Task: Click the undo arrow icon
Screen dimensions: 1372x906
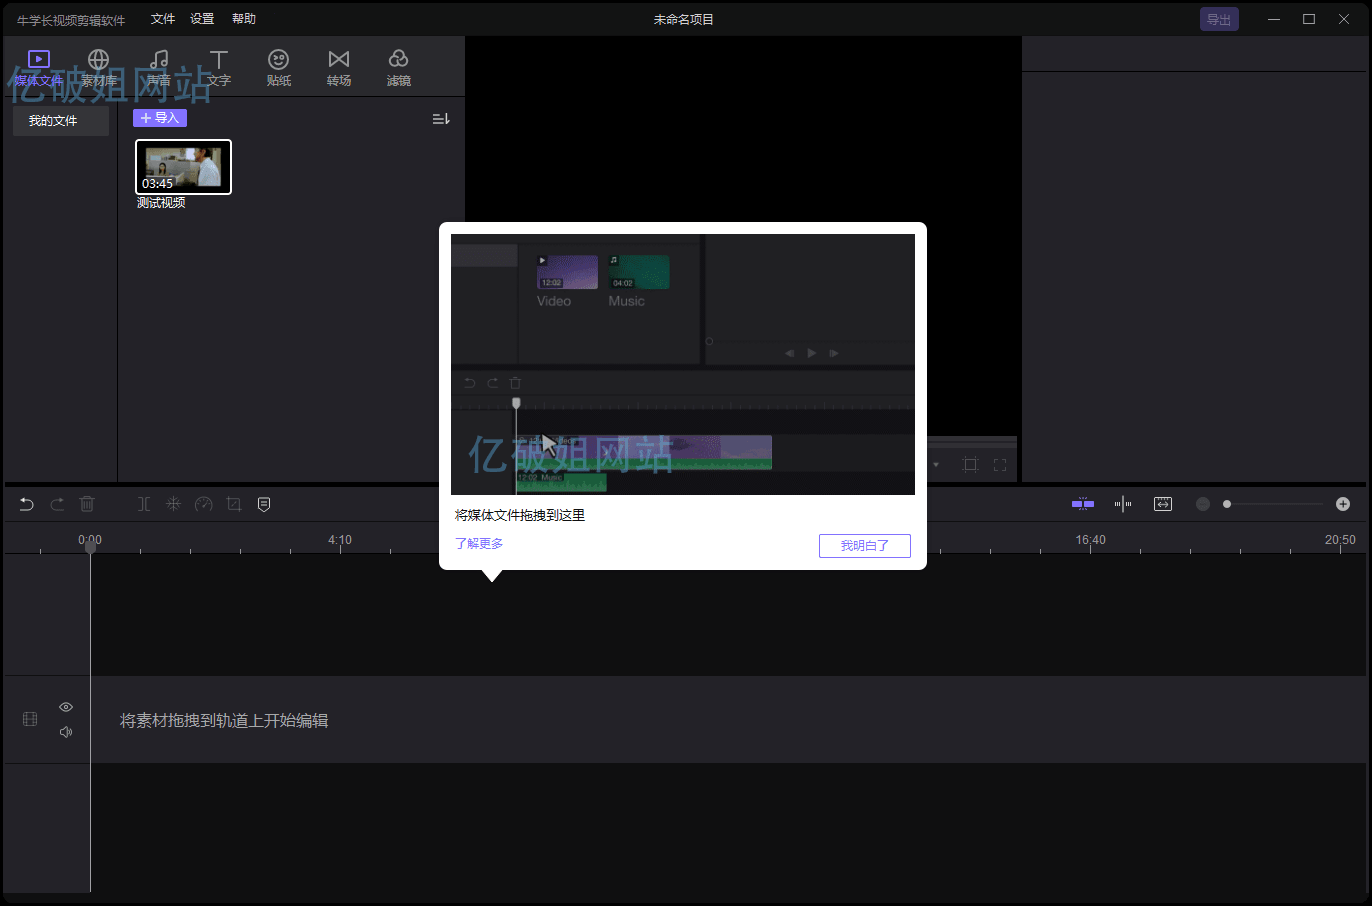Action: [x=27, y=504]
